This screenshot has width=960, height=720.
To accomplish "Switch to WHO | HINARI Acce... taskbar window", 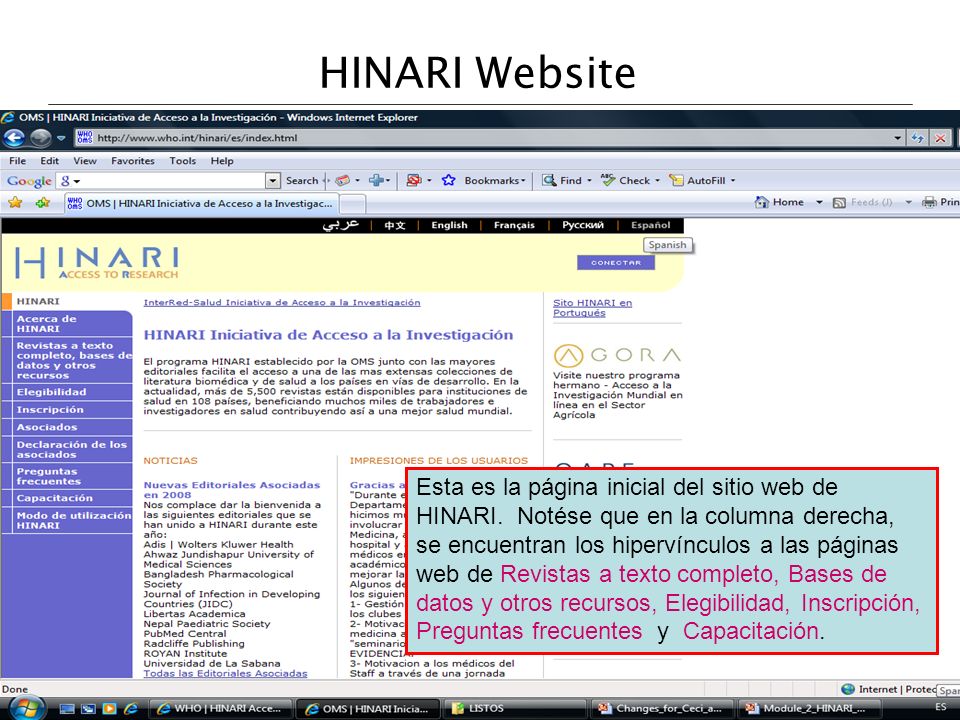I will pos(221,708).
